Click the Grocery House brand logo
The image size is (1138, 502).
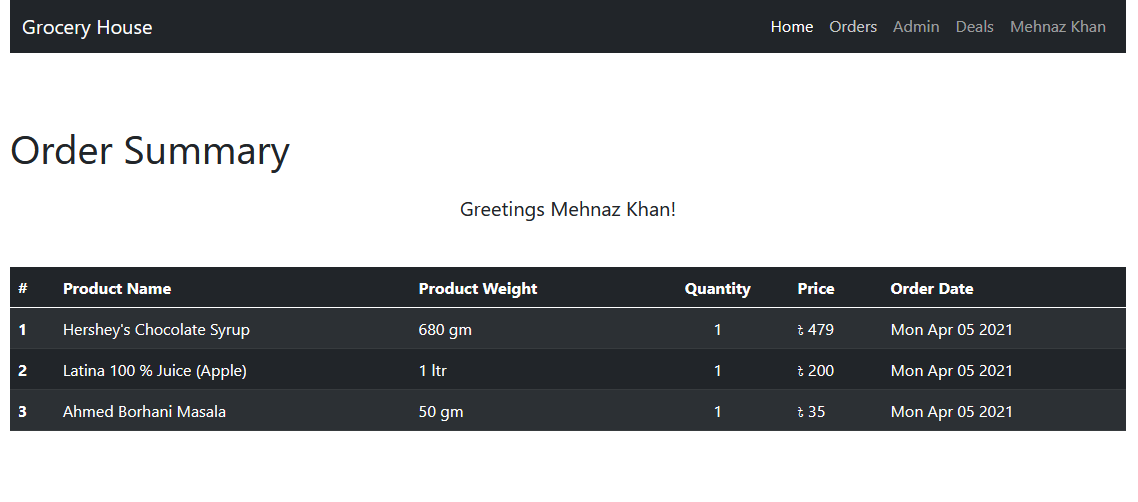87,27
